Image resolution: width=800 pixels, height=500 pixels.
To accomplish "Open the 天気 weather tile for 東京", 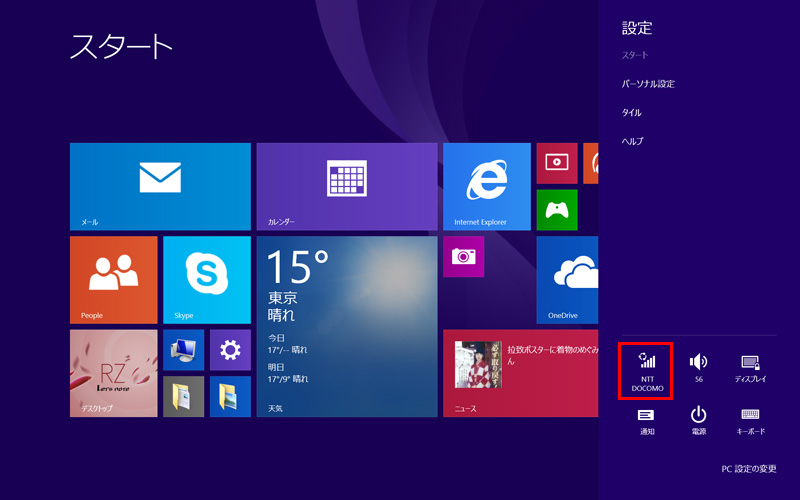I will (347, 327).
